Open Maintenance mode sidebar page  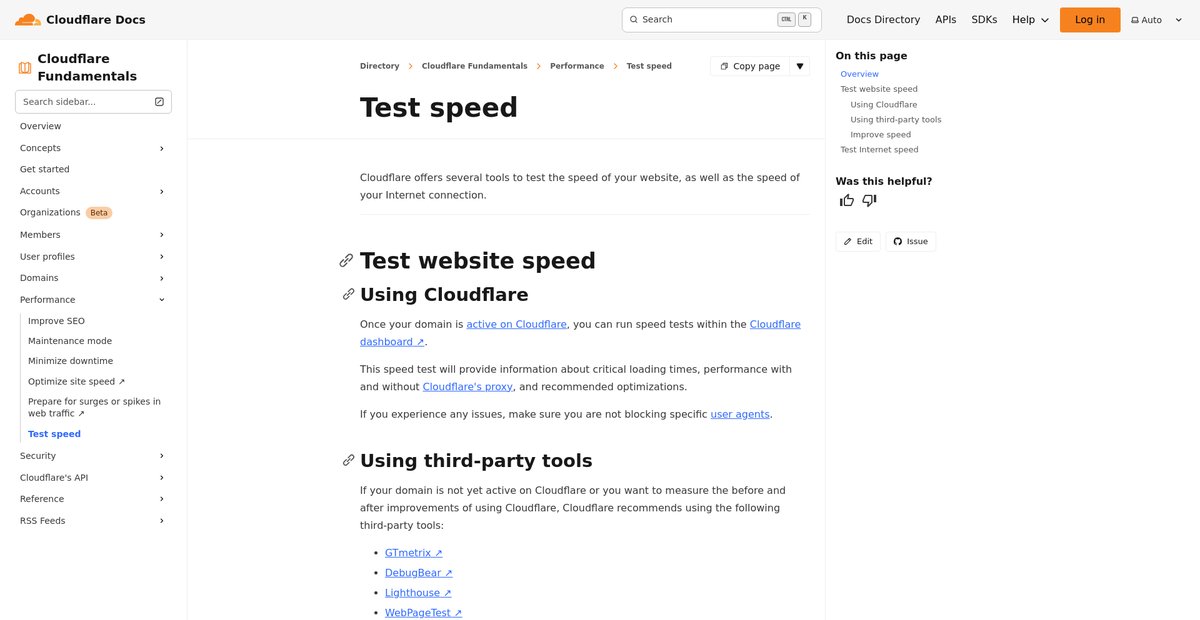[x=70, y=341]
